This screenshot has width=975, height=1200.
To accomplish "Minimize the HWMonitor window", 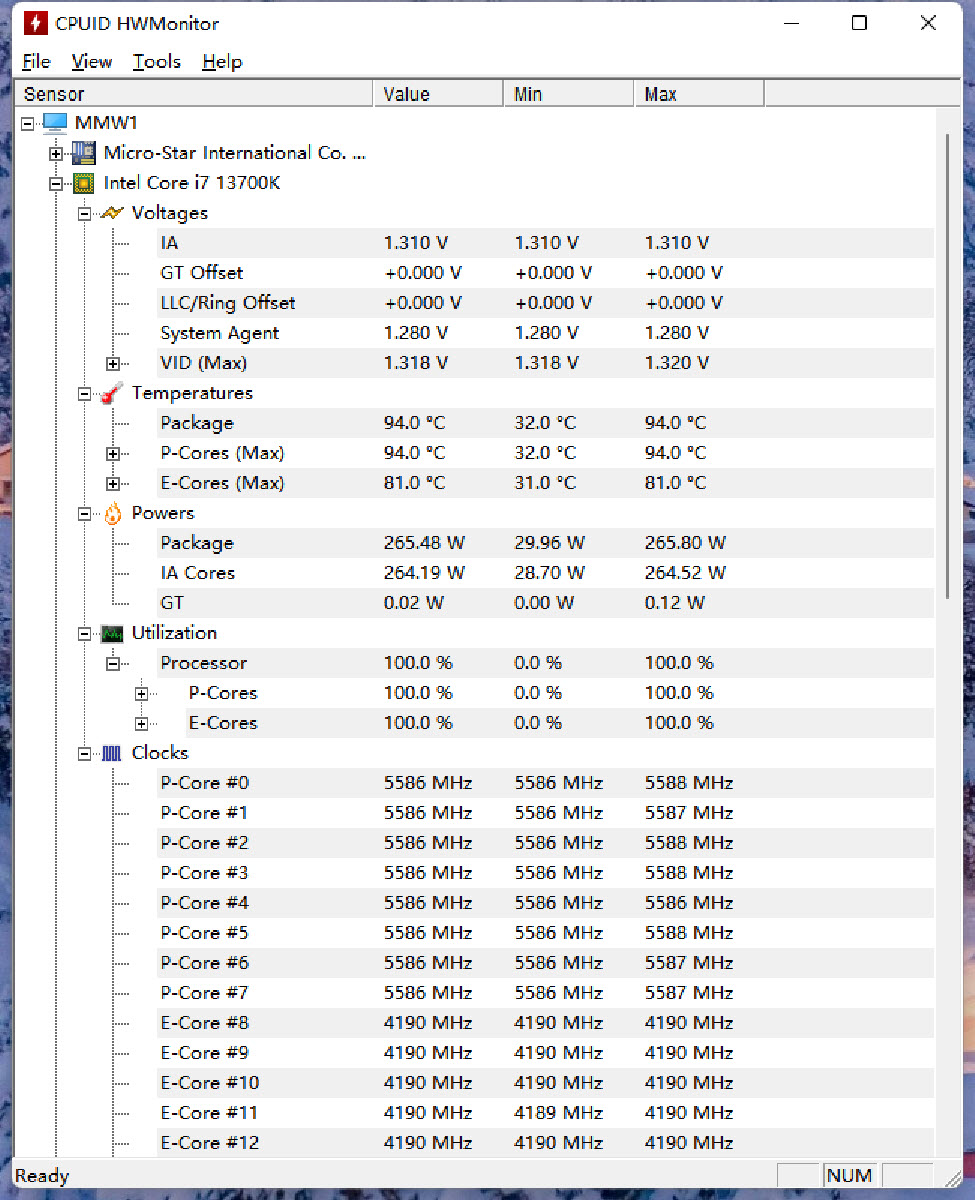I will [790, 23].
